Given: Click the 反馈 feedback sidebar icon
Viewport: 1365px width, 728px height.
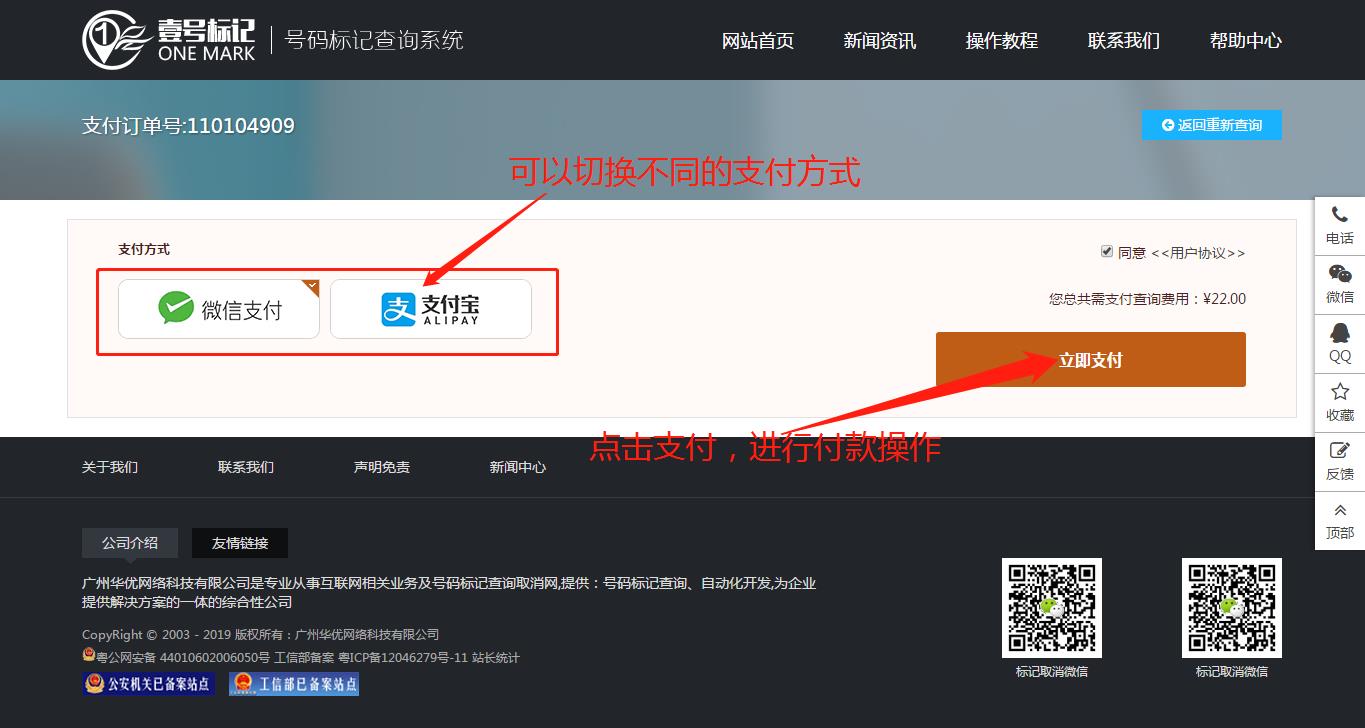Looking at the screenshot, I should coord(1340,461).
